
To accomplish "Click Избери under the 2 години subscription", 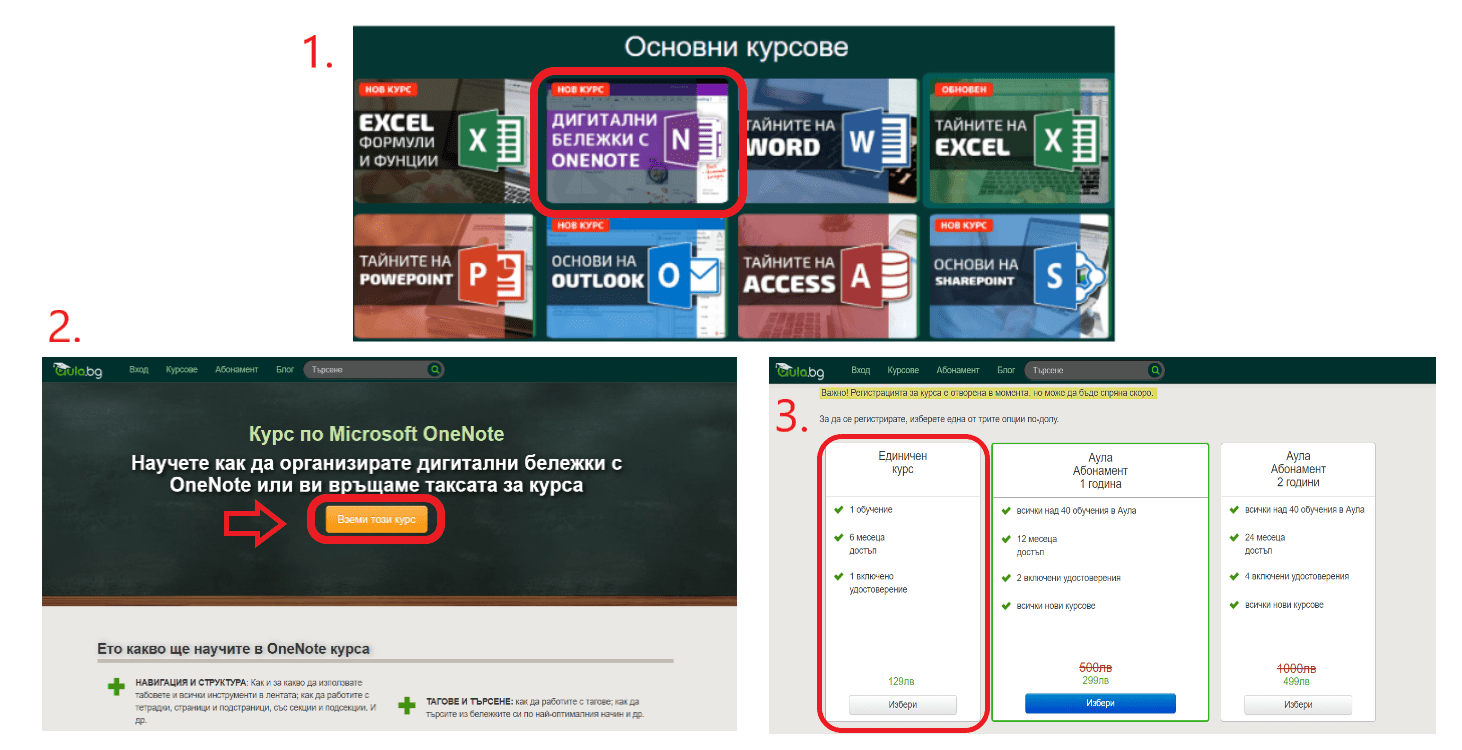I will (x=1298, y=705).
